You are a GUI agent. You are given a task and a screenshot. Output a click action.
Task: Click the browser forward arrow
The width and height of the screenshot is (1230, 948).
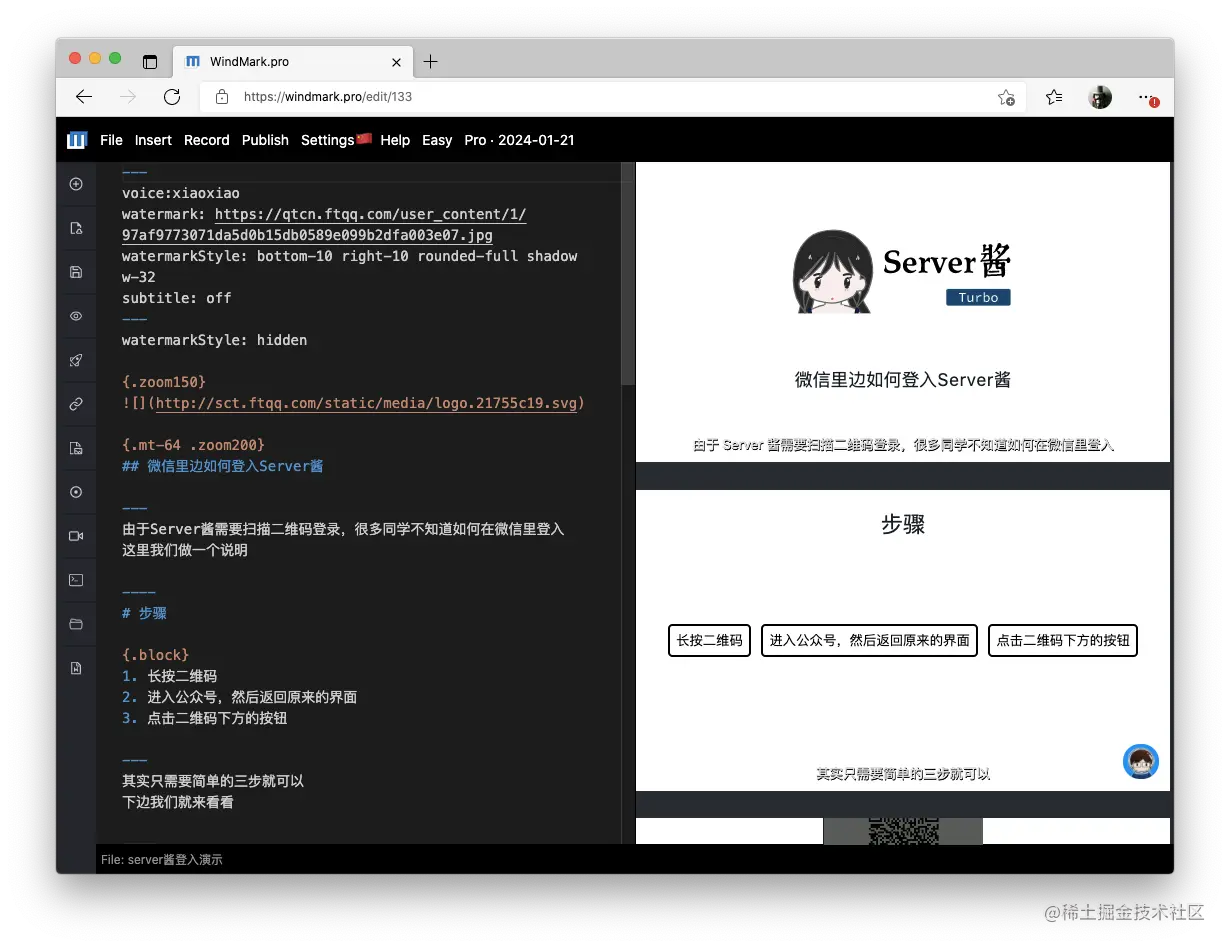click(128, 97)
